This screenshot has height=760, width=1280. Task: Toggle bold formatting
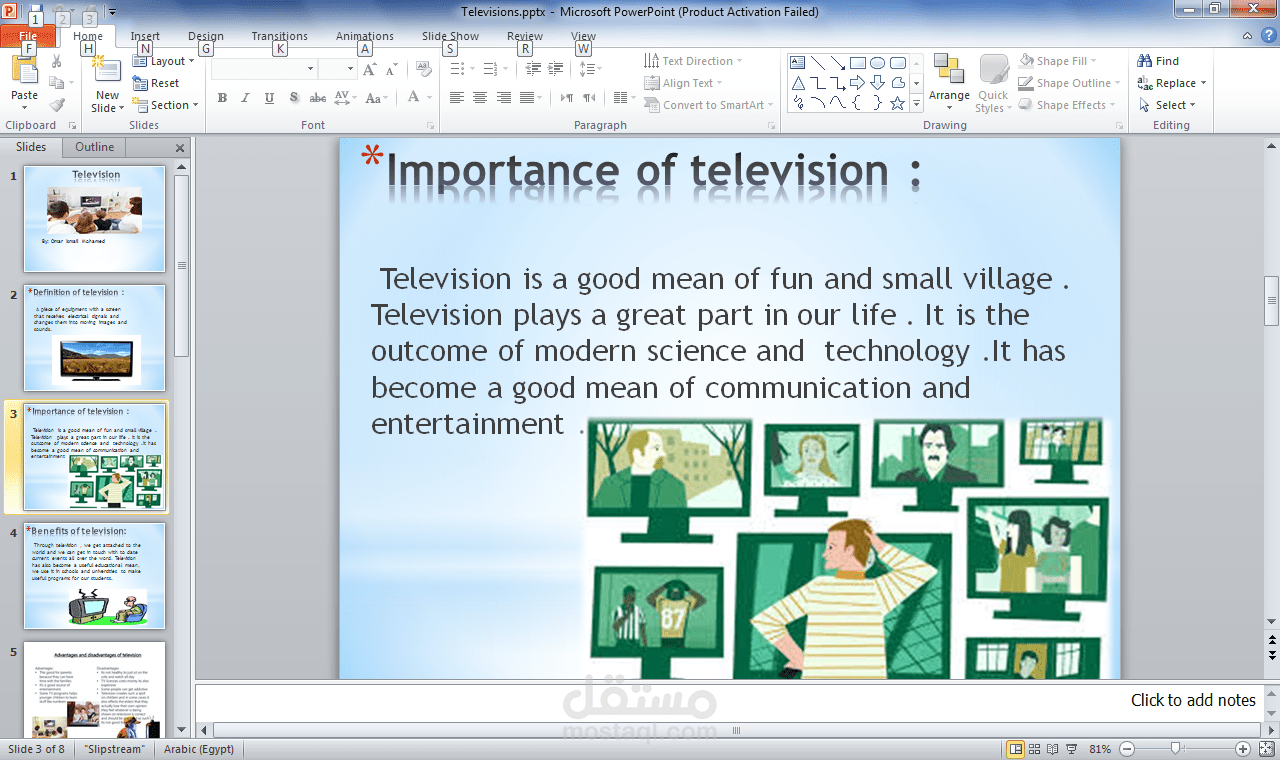[222, 99]
